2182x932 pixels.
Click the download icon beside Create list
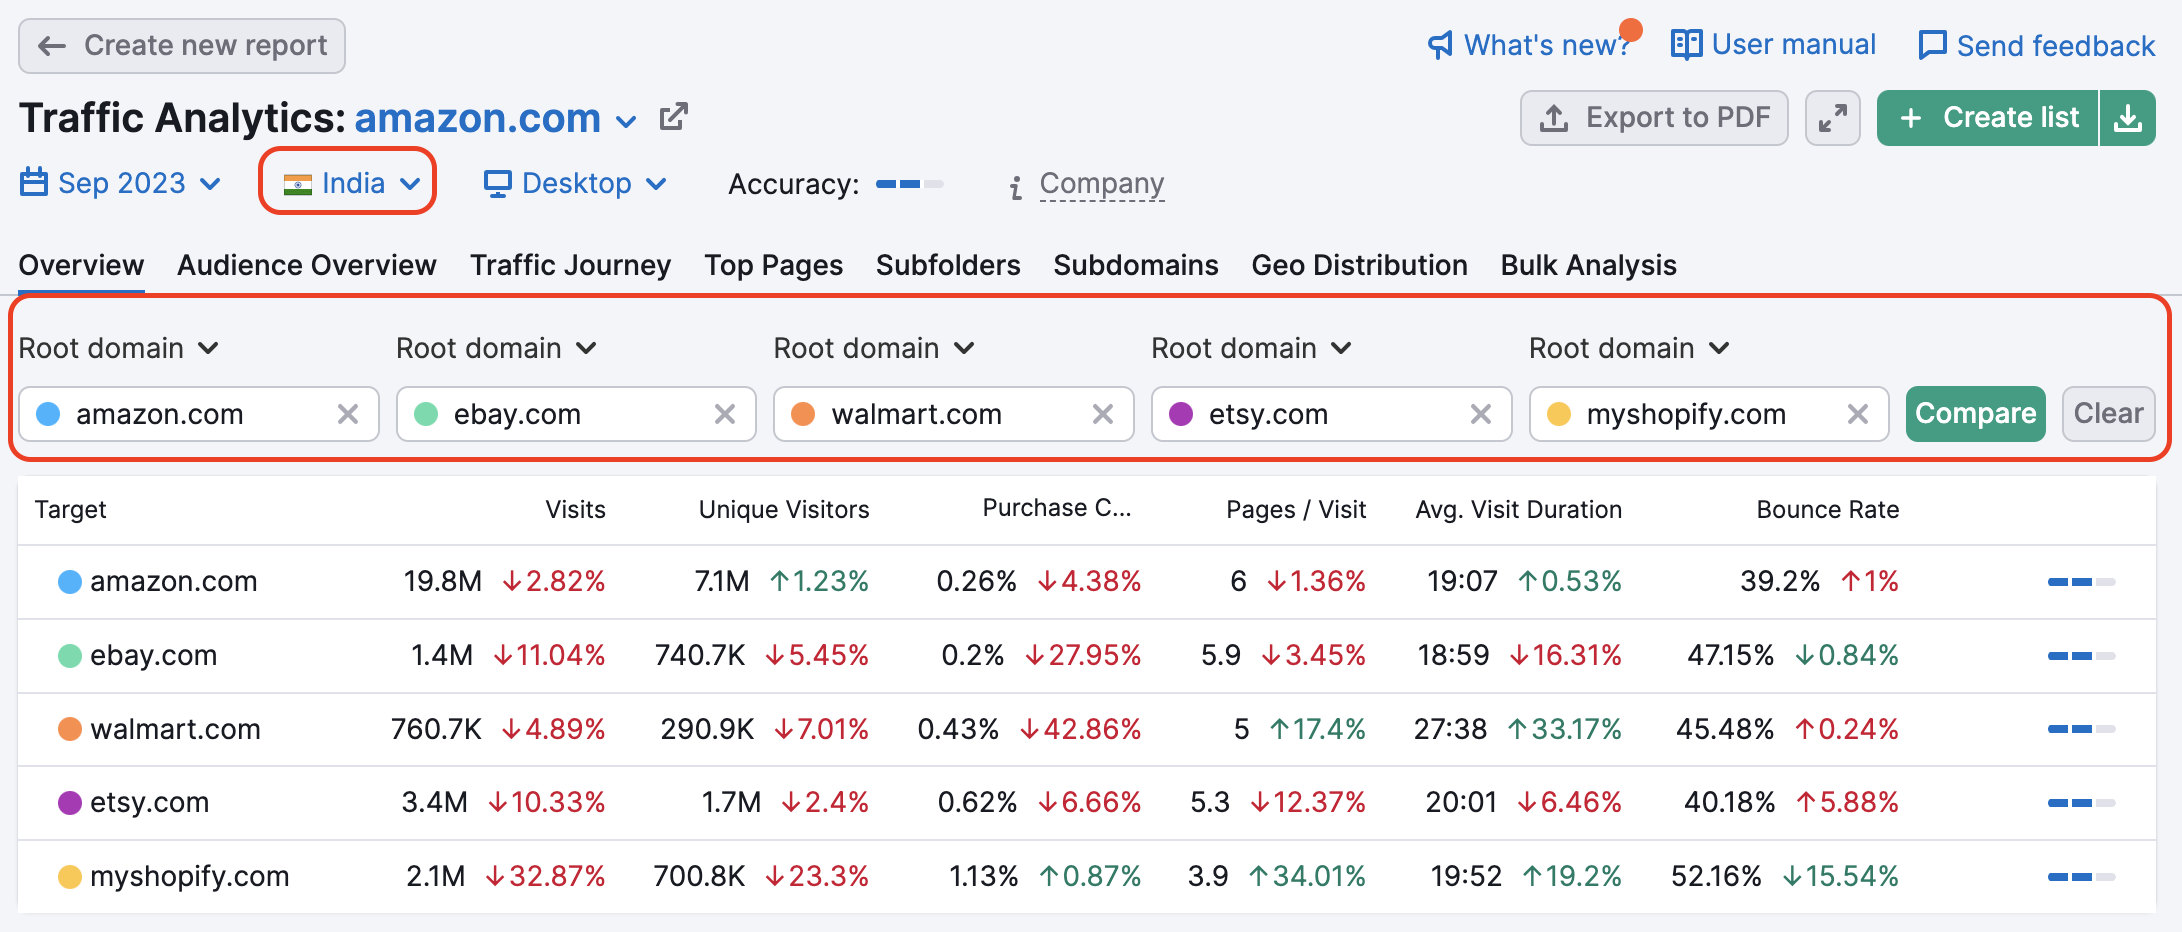(2128, 118)
